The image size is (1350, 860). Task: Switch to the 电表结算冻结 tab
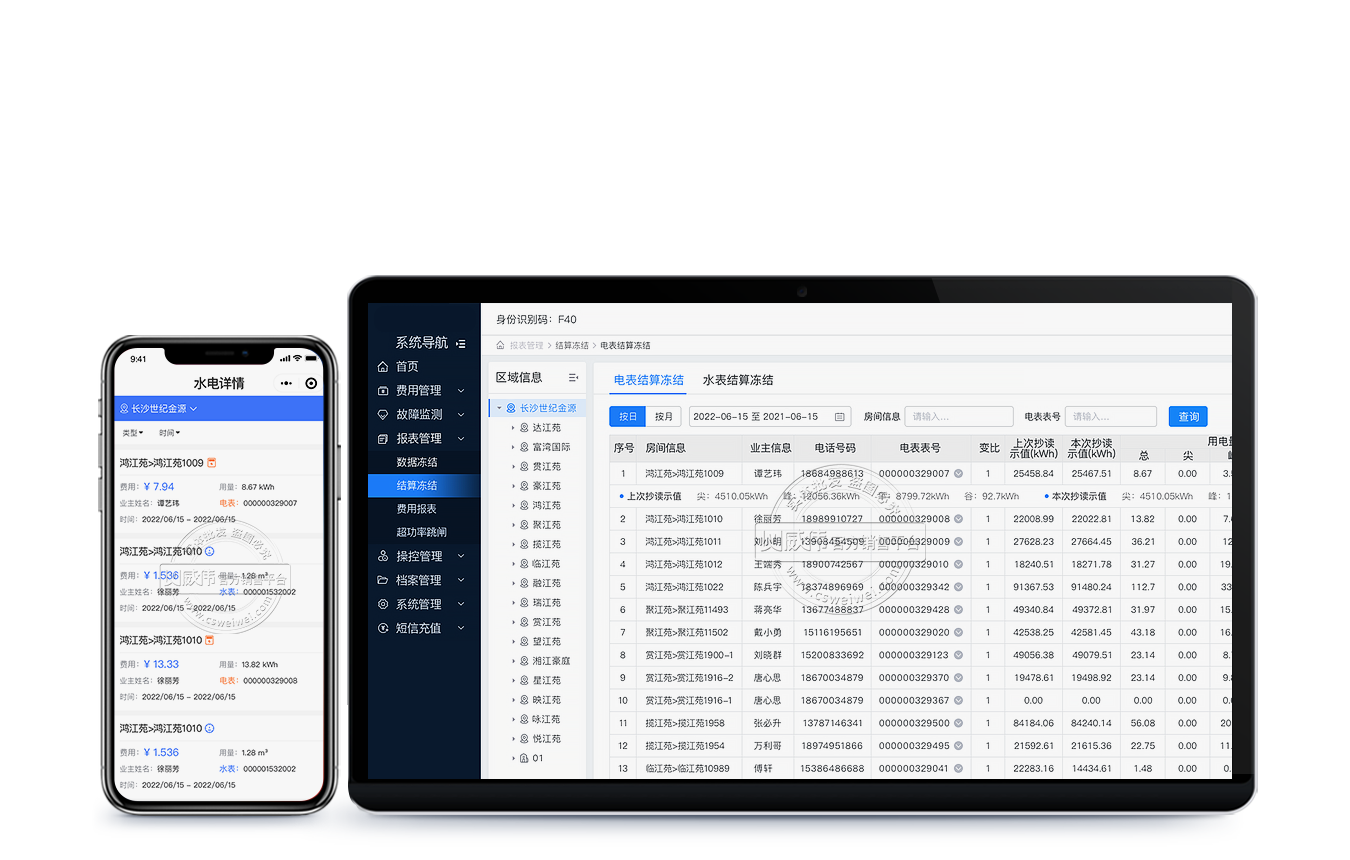(649, 380)
